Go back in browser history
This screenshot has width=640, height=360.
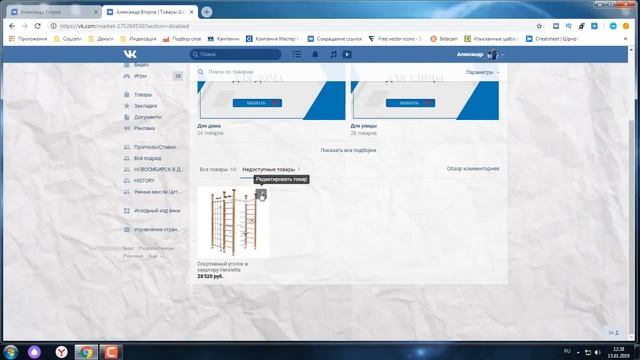pyautogui.click(x=12, y=26)
